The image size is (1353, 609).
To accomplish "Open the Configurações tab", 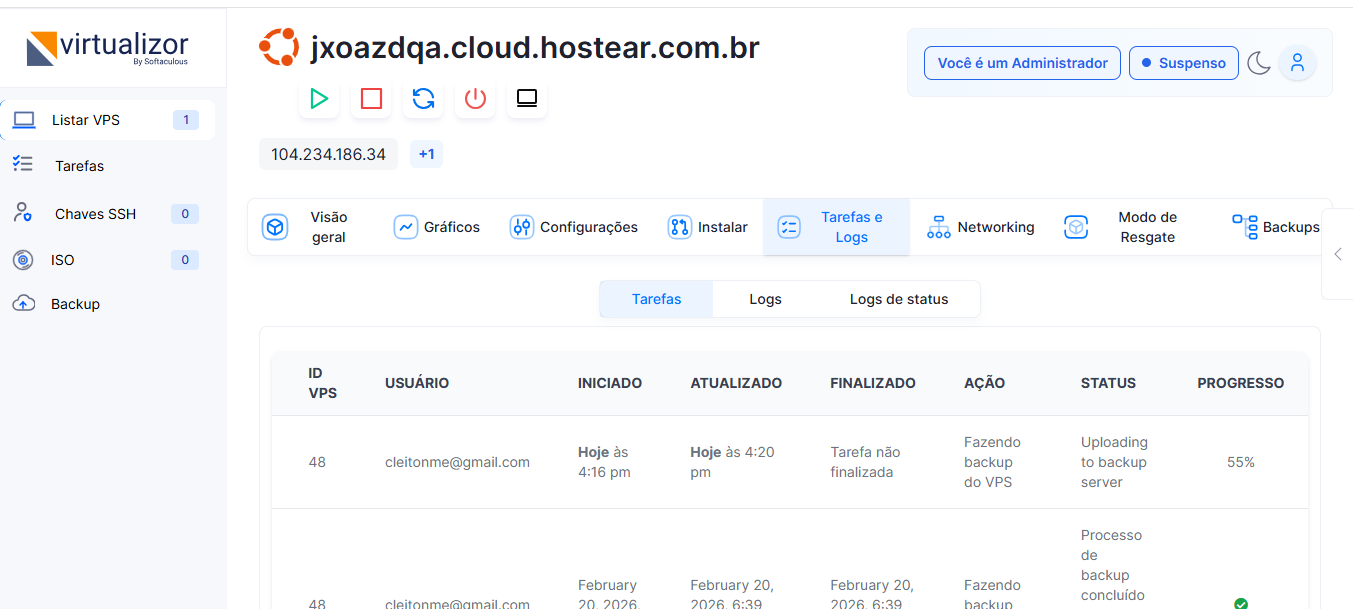I will (x=574, y=227).
